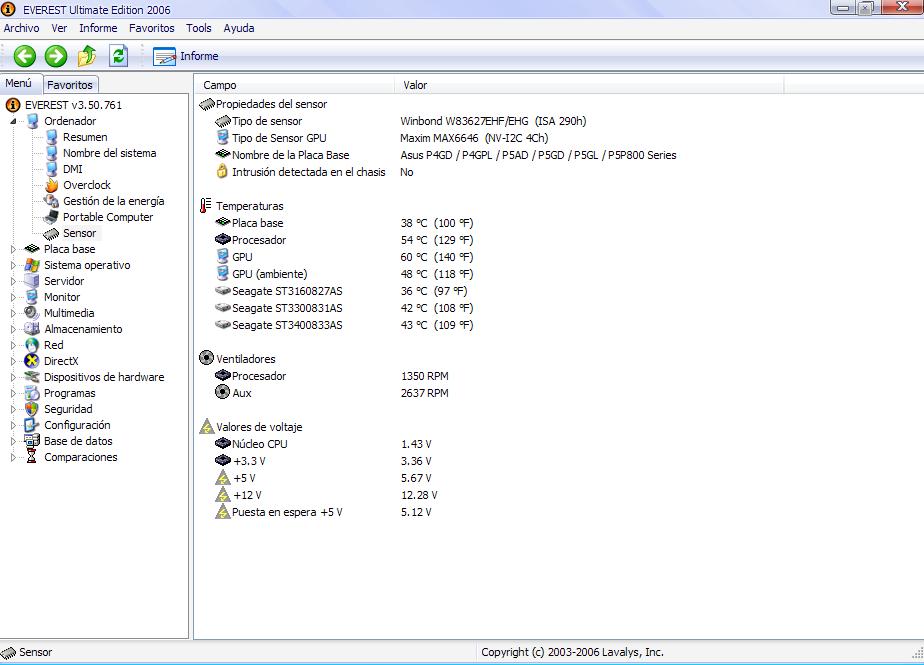Image resolution: width=924 pixels, height=665 pixels.
Task: Expand the Almacenamiento tree node
Action: (13, 329)
